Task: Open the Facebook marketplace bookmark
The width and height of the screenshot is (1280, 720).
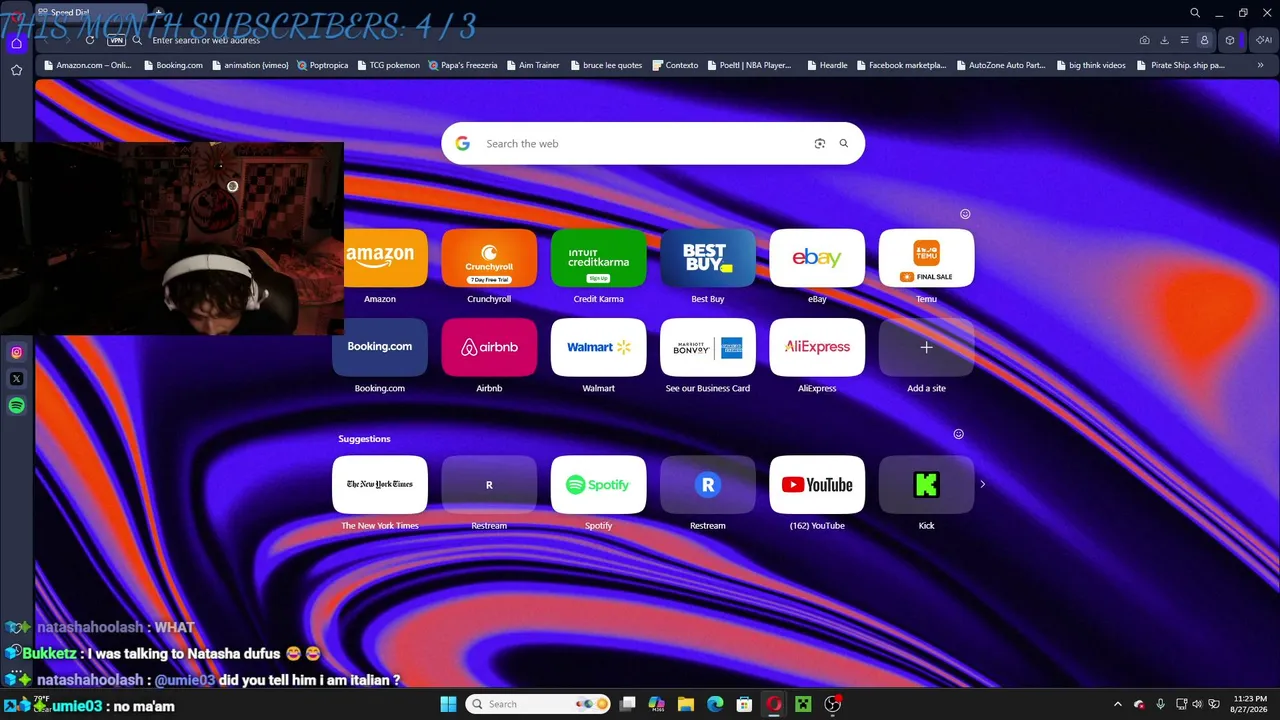Action: pos(900,65)
